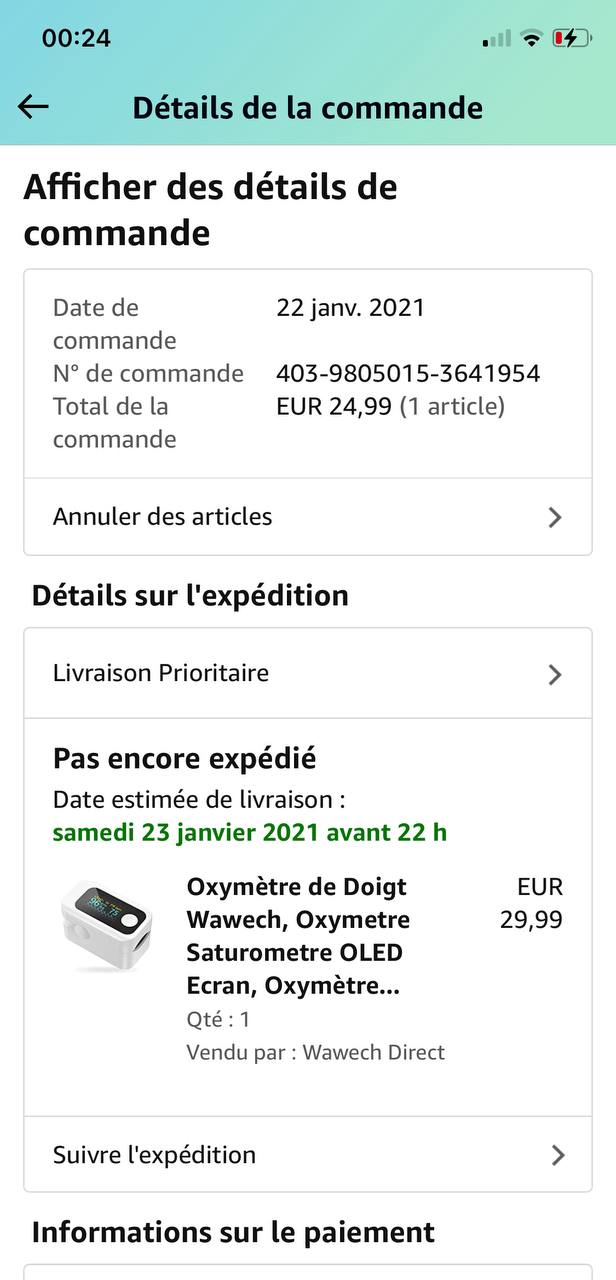The height and width of the screenshot is (1280, 616).
Task: Tap the order number 403-9805015-3641954
Action: coord(408,373)
